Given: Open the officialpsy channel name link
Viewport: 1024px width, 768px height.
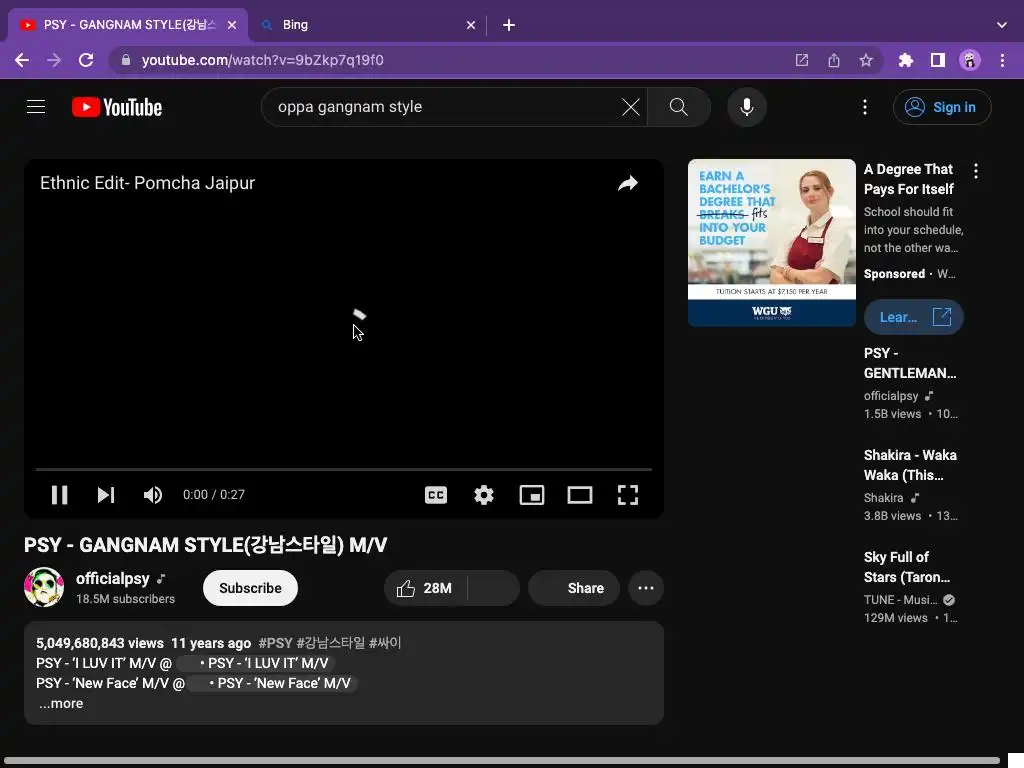Looking at the screenshot, I should click(112, 579).
